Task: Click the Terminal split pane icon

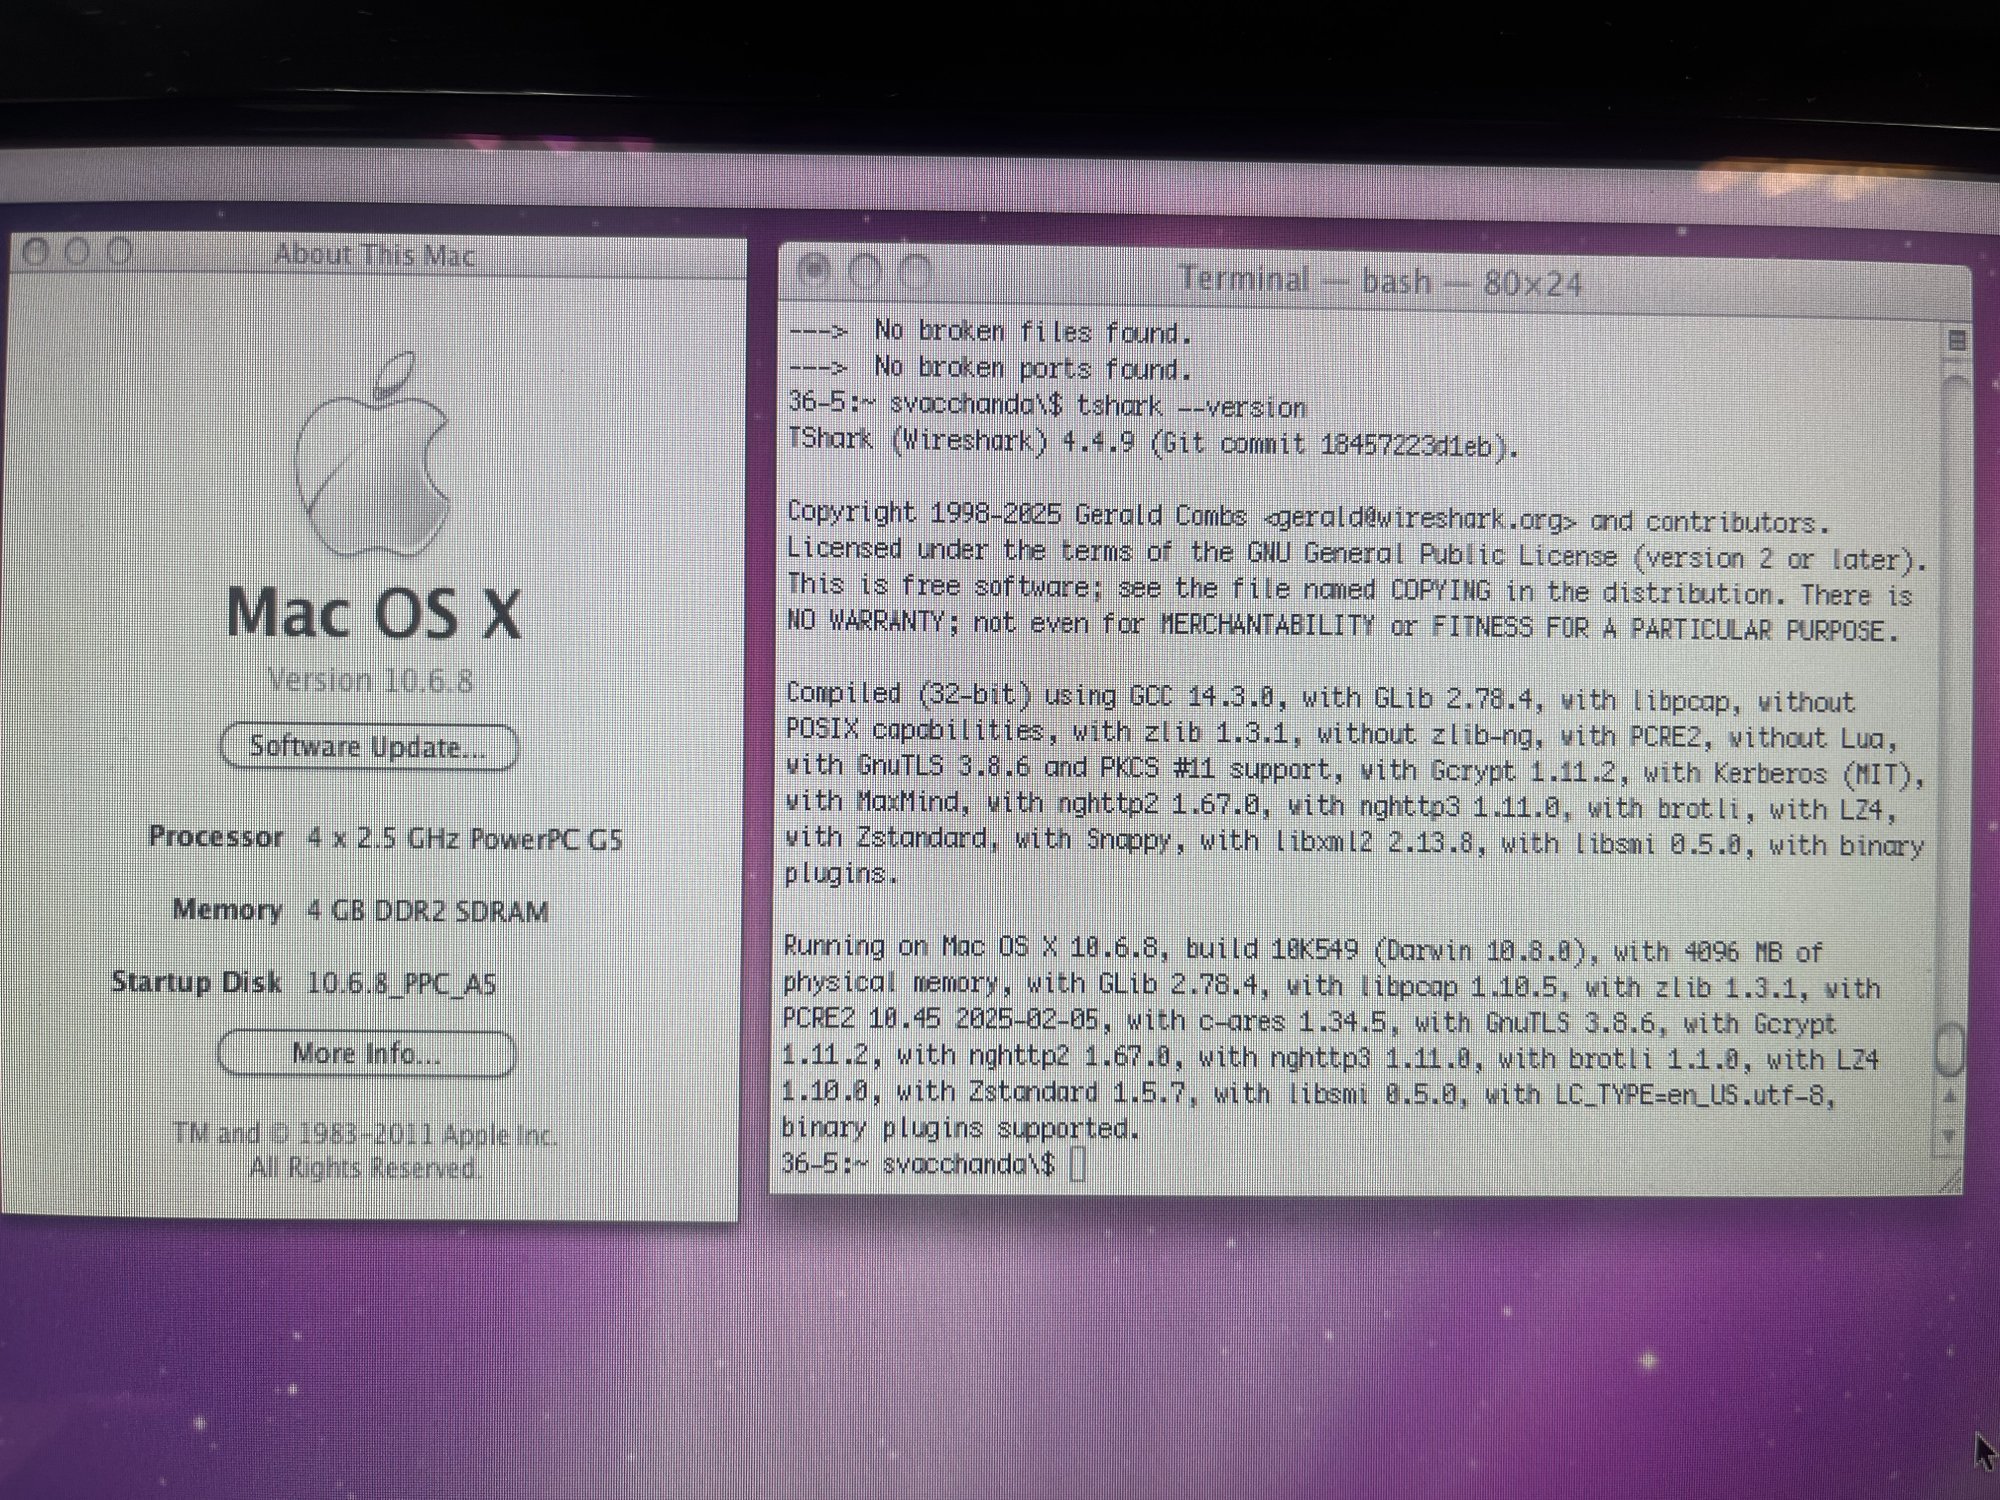Action: pyautogui.click(x=1957, y=340)
